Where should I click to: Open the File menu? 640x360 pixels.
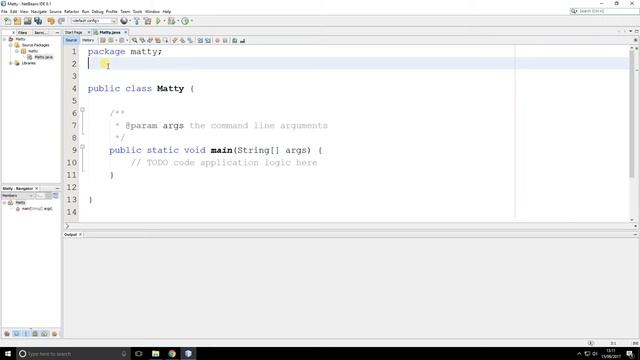pos(4,11)
